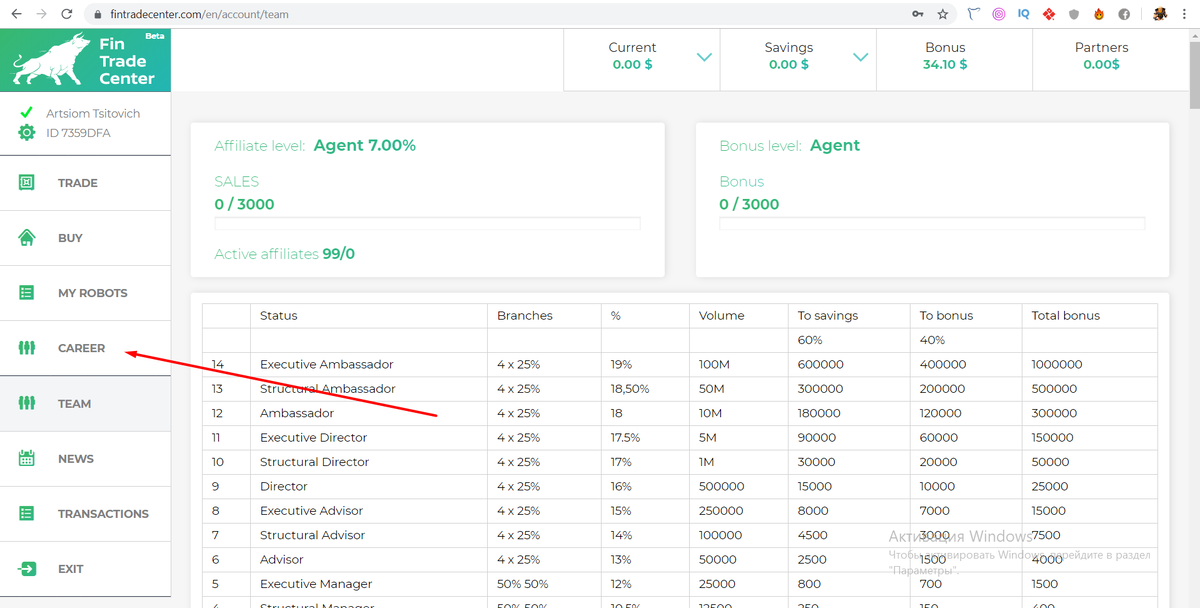Viewport: 1200px width, 608px height.
Task: Select the TEAM menu item
Action: (x=85, y=403)
